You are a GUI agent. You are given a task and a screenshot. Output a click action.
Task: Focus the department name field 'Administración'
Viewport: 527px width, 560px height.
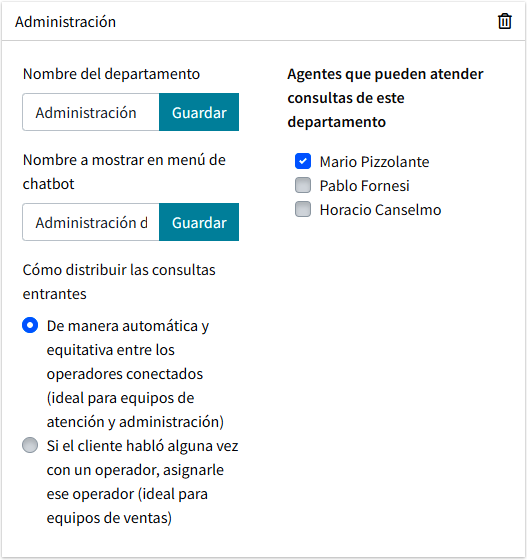91,112
